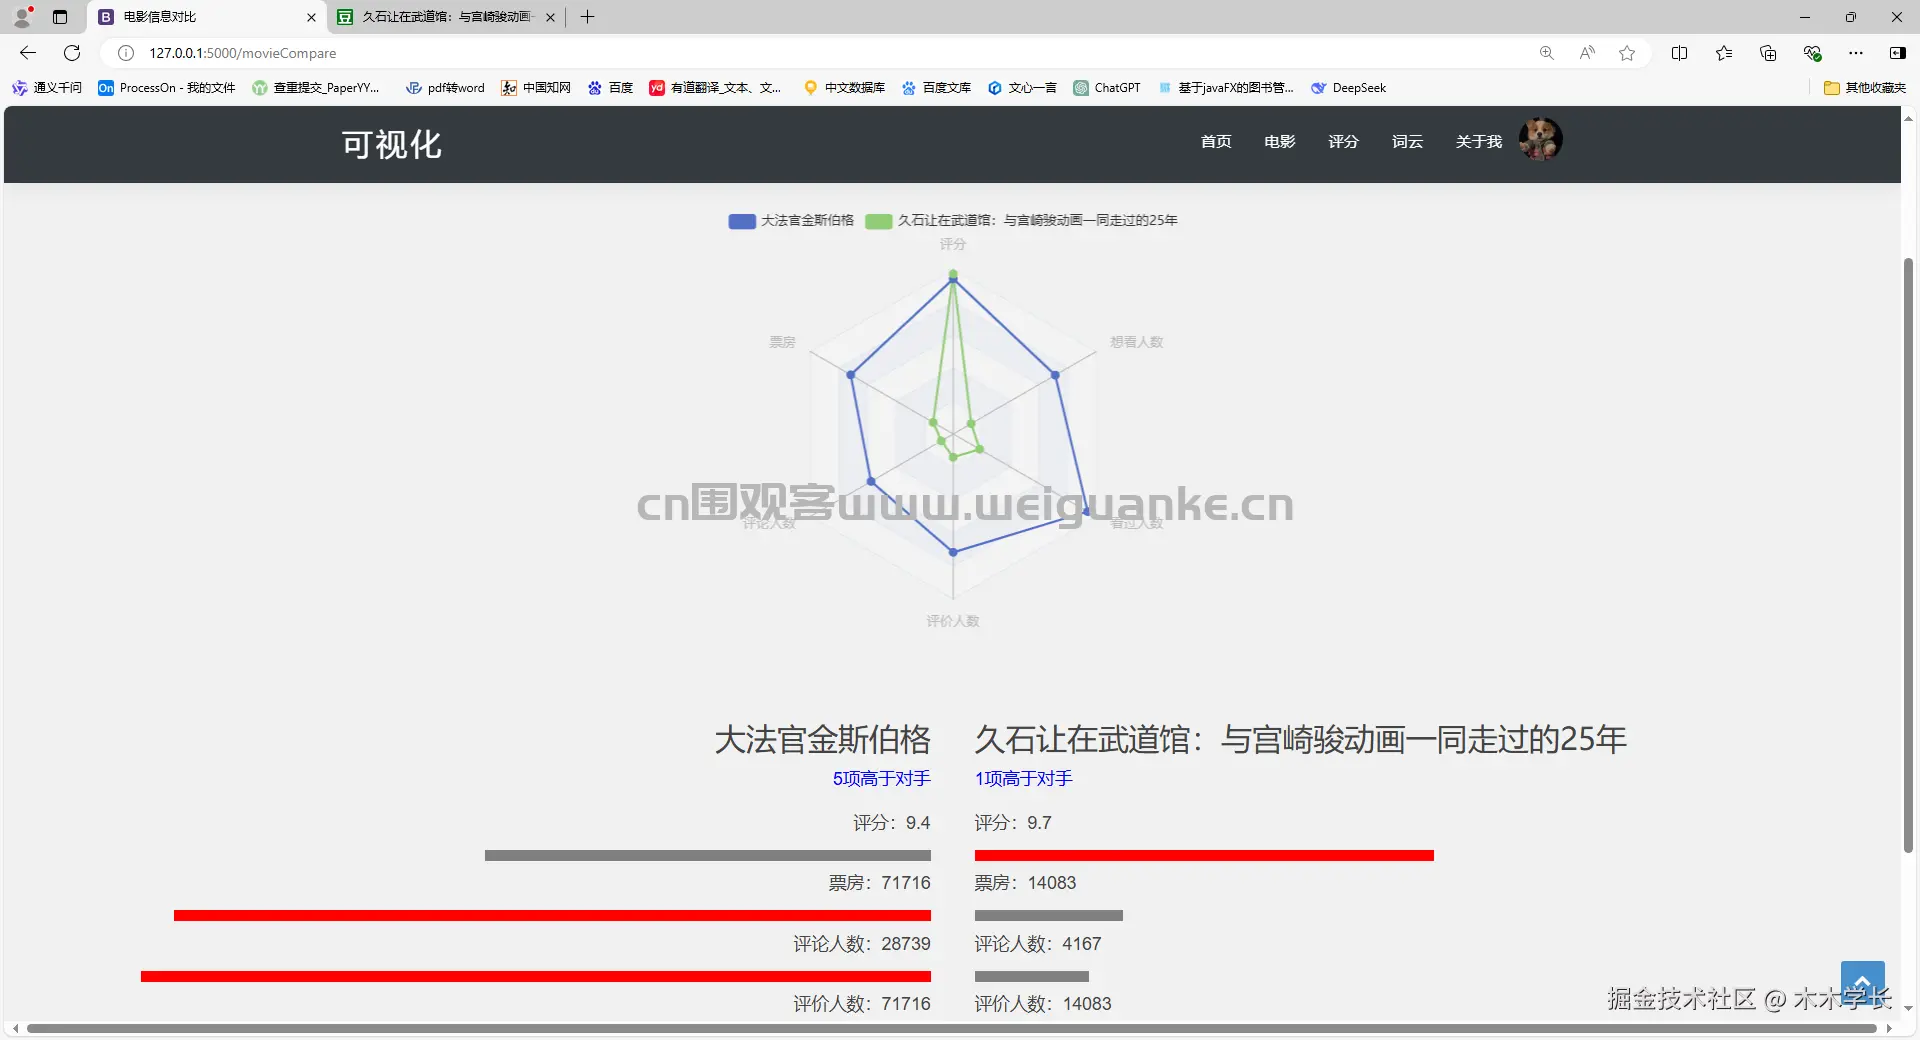
Task: Open the 中国知网 bookmark
Action: [x=536, y=88]
